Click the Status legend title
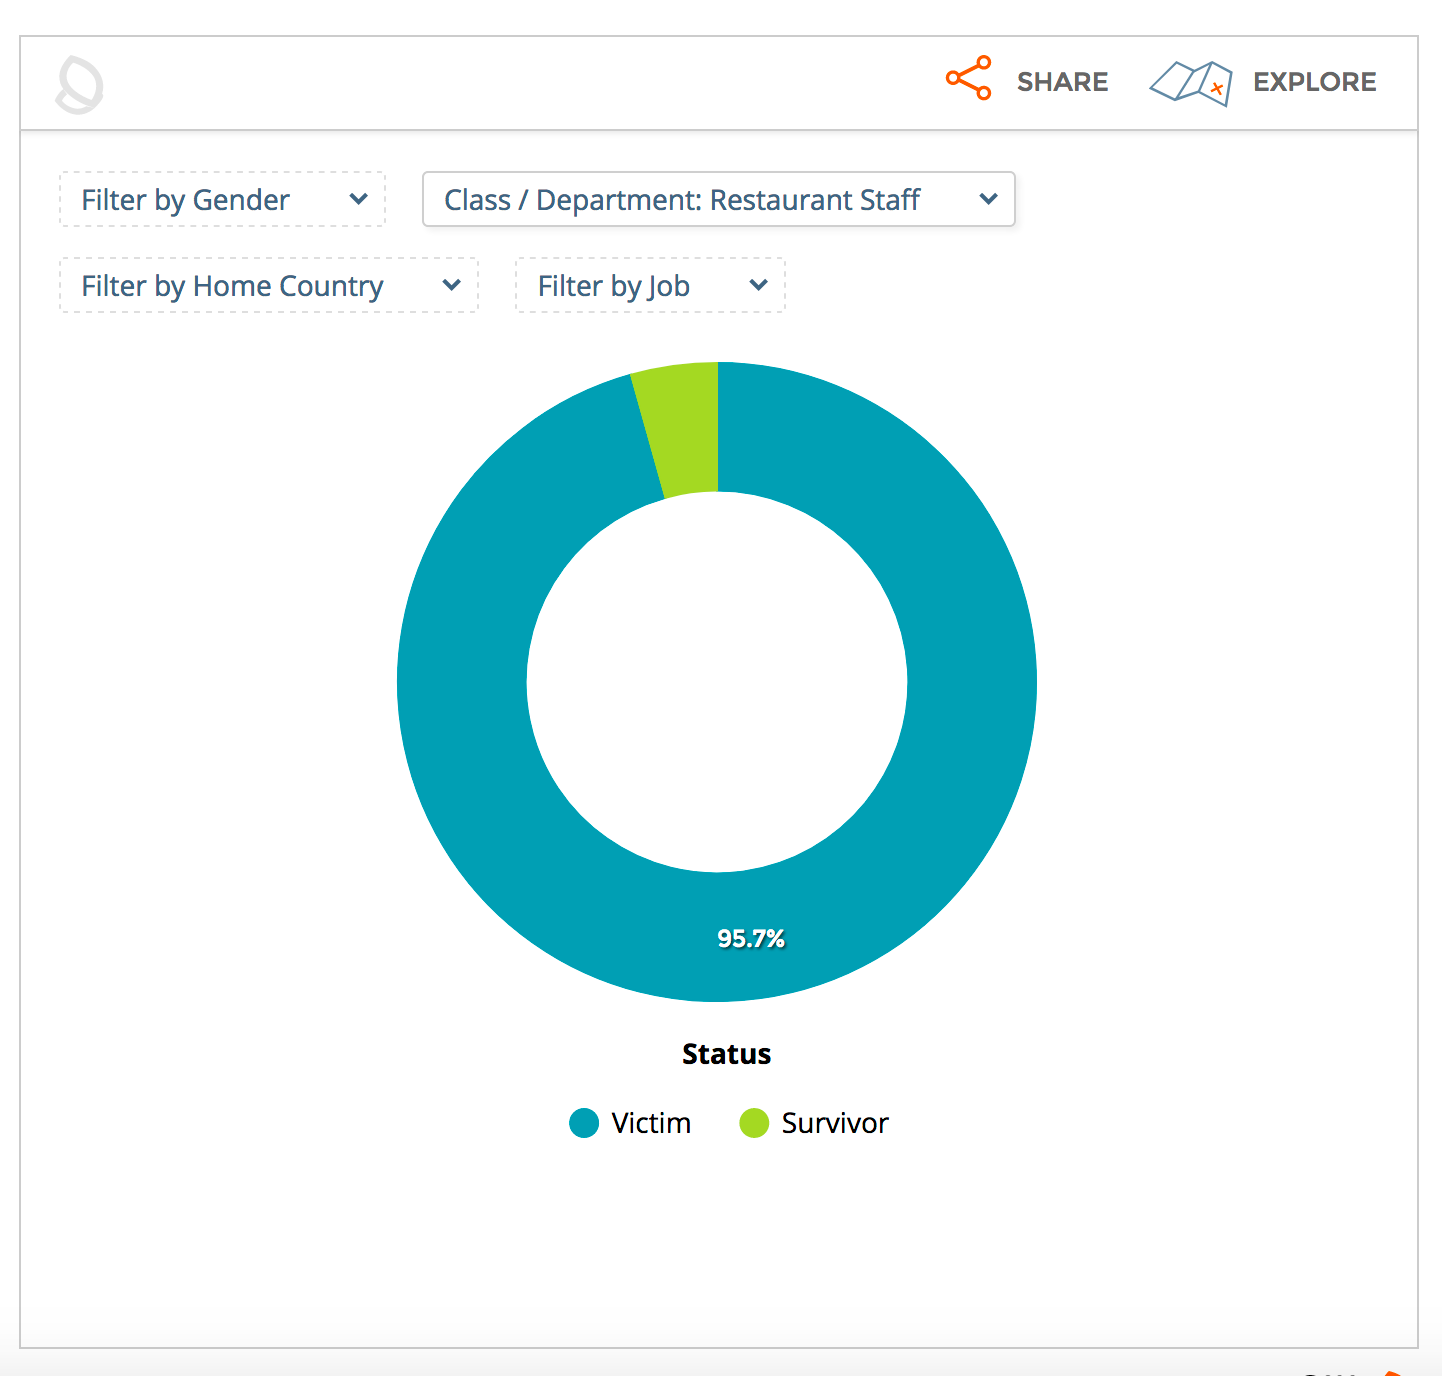Viewport: 1442px width, 1376px height. [726, 1054]
